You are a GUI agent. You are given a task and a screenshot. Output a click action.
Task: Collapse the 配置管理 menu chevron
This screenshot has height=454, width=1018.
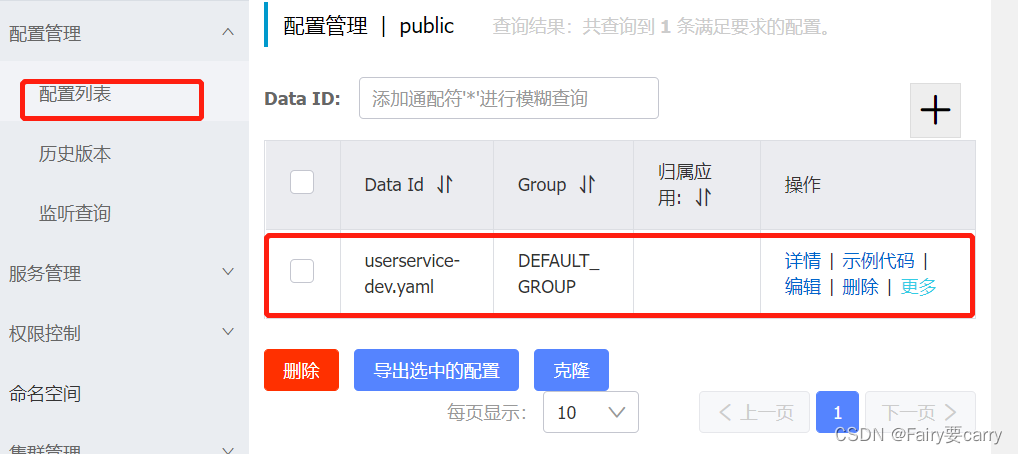pos(228,32)
